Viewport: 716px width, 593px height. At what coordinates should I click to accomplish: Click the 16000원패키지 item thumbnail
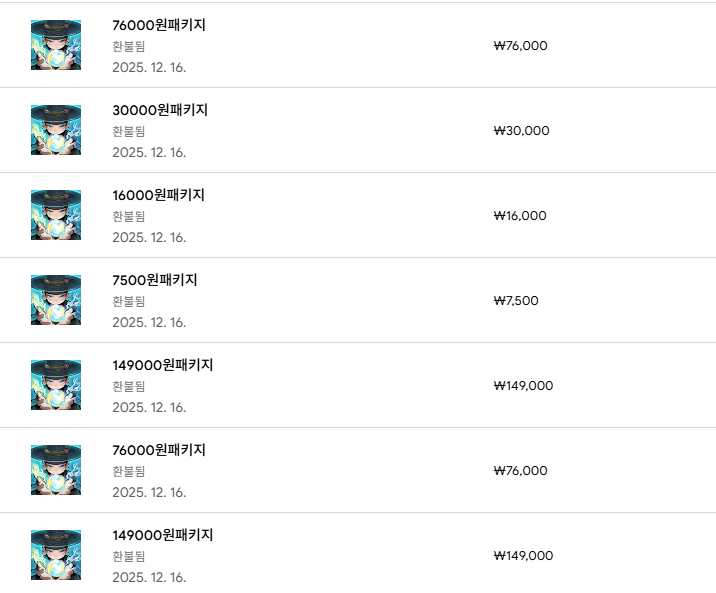(56, 215)
